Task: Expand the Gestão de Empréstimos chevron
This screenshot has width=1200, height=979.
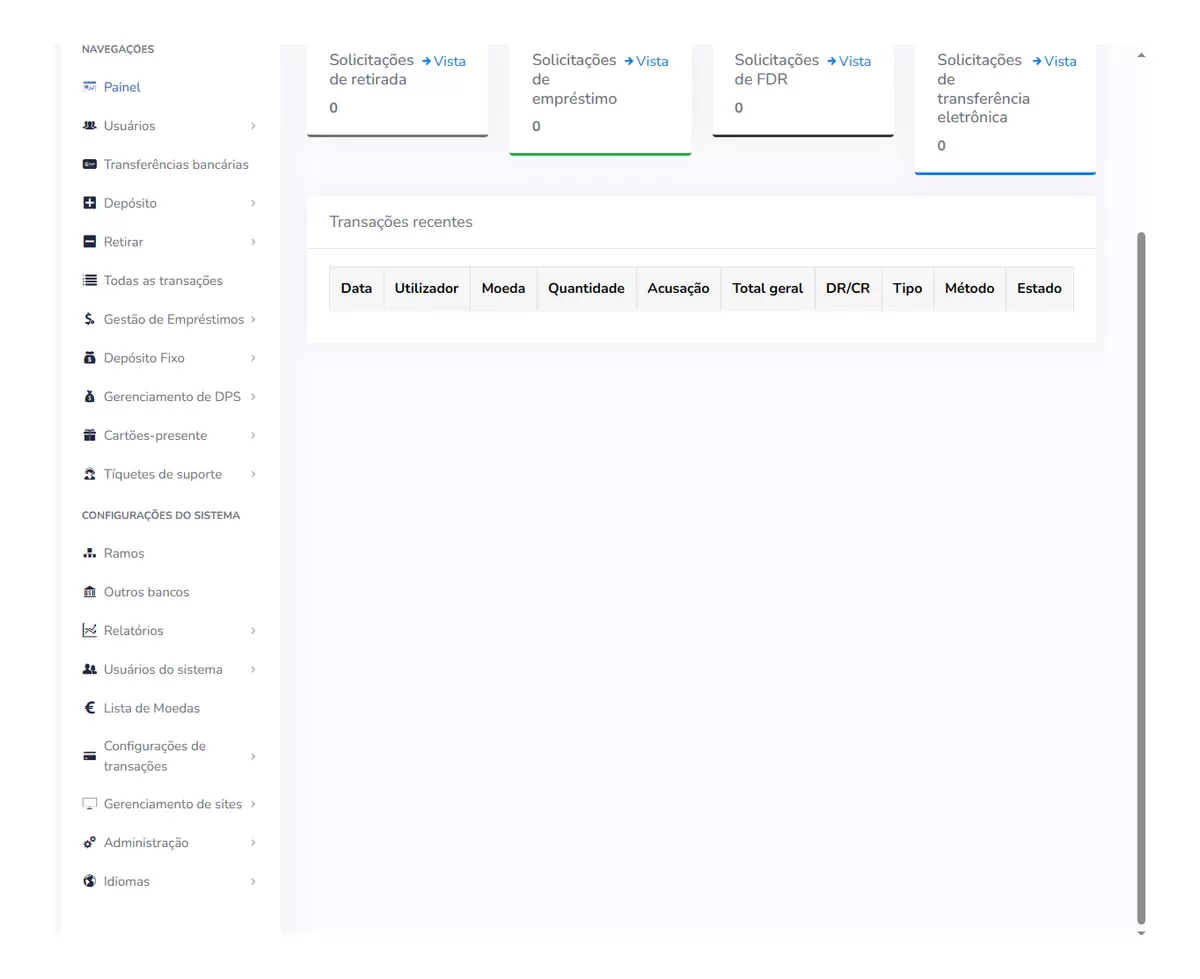Action: pyautogui.click(x=253, y=320)
